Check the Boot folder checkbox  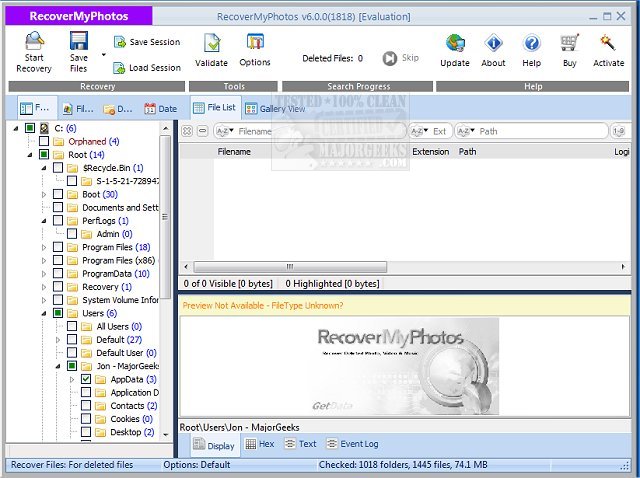58,194
